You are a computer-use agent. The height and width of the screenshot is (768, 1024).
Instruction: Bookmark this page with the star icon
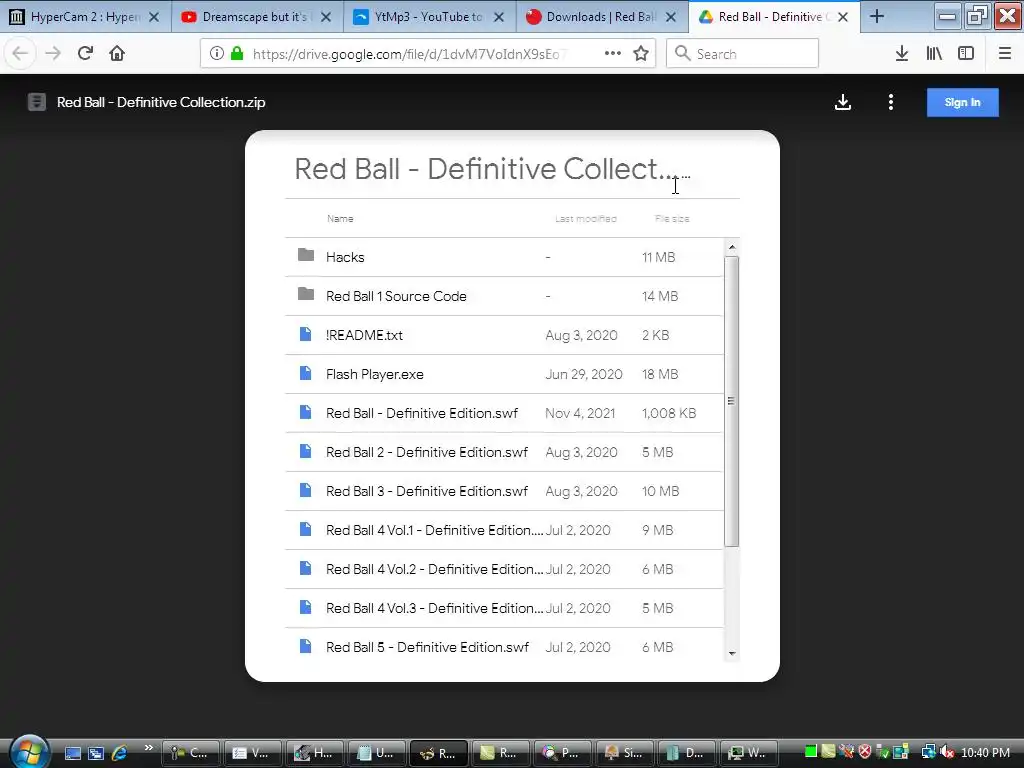(641, 54)
